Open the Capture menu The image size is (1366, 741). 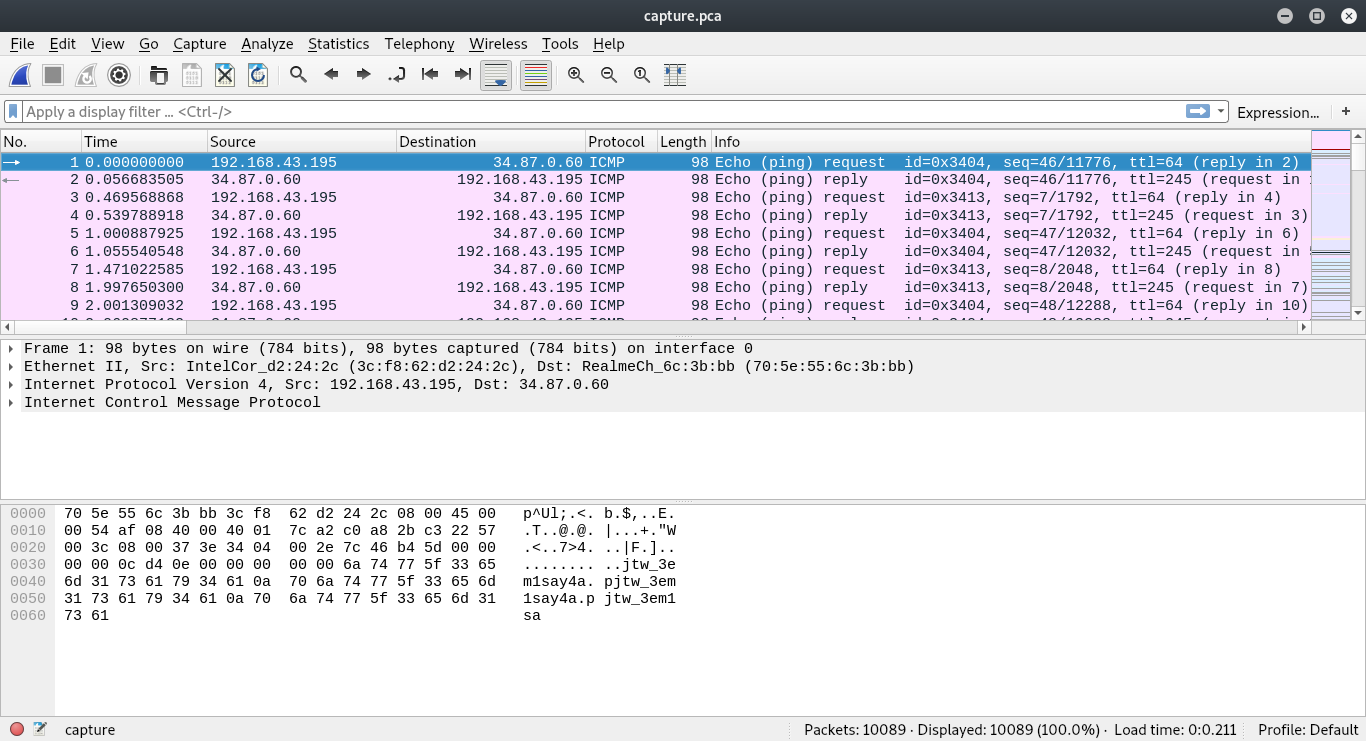200,44
